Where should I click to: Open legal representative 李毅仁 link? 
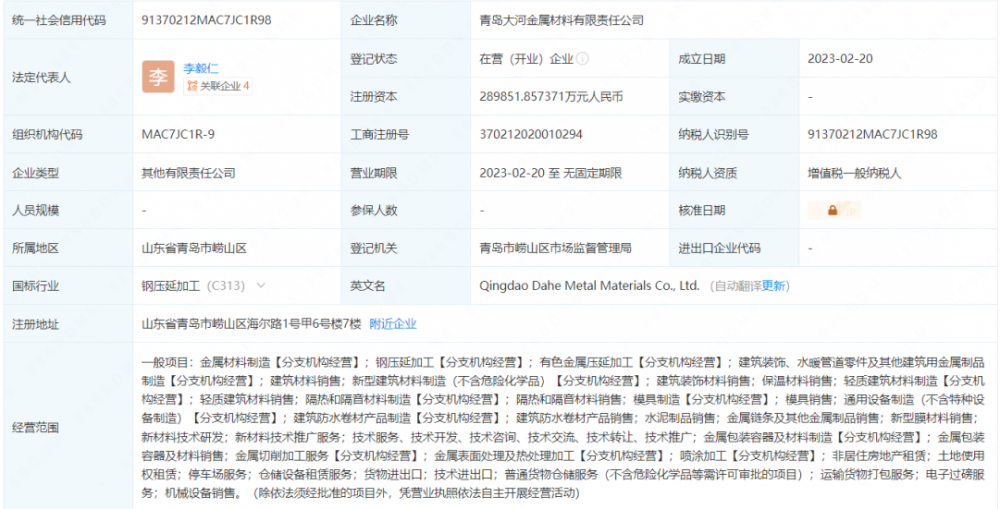tap(201, 69)
